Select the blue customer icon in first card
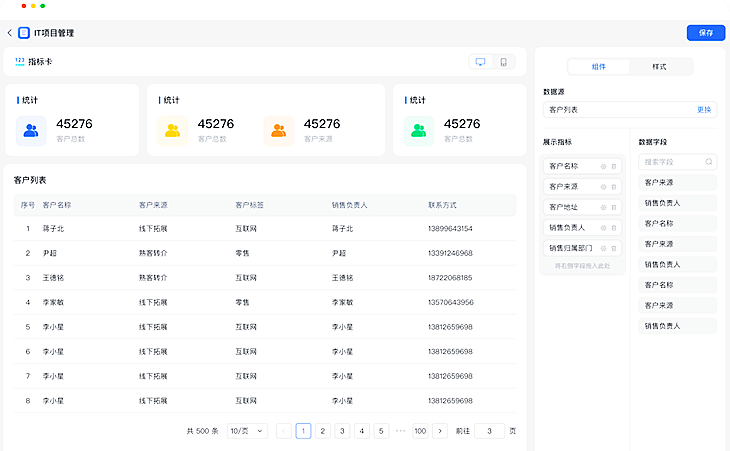 coord(31,131)
